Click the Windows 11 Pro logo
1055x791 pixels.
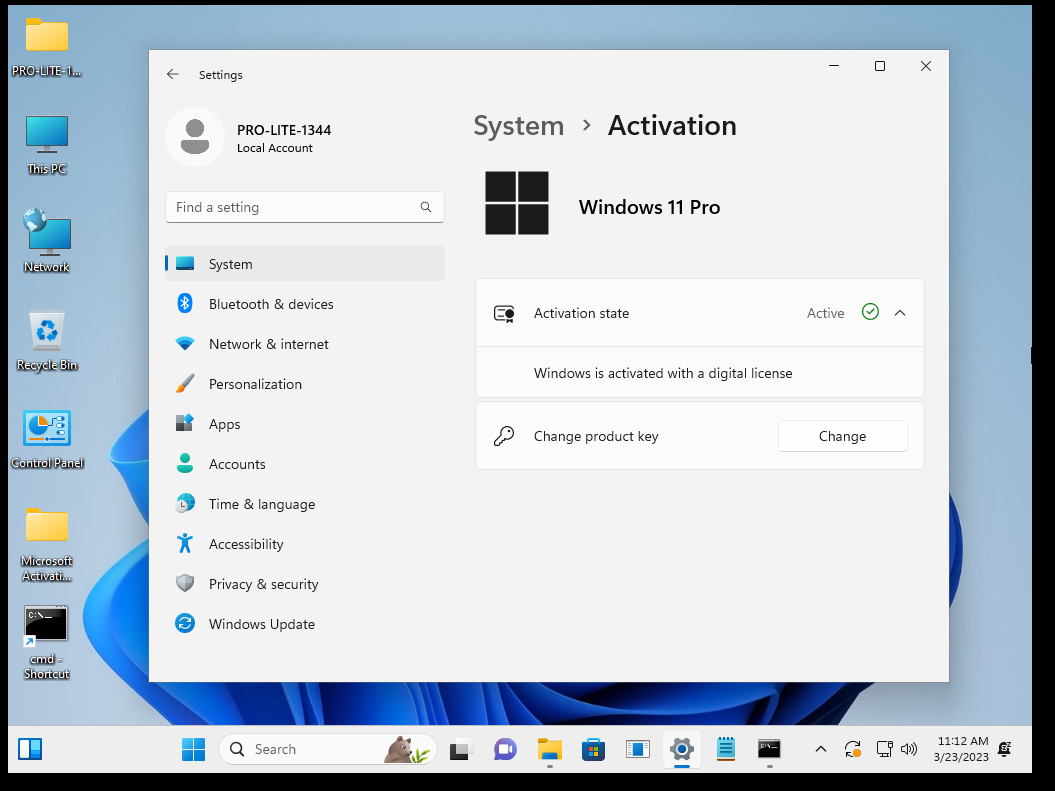click(517, 203)
